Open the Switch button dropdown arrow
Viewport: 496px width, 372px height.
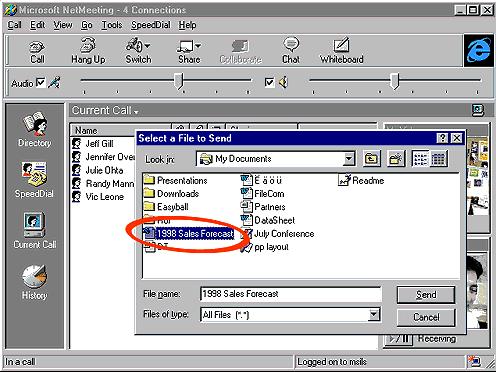point(147,46)
